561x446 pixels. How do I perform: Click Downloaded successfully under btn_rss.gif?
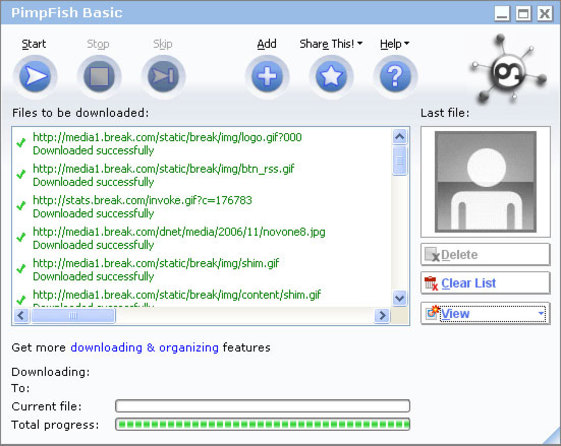coord(93,182)
